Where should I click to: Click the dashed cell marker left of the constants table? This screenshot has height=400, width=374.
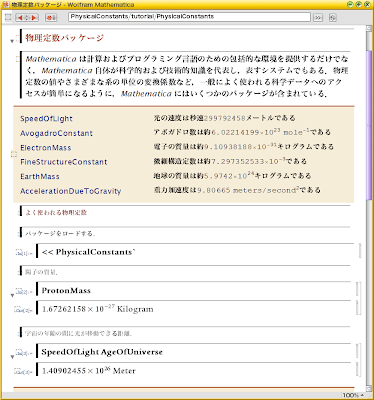tap(14, 154)
